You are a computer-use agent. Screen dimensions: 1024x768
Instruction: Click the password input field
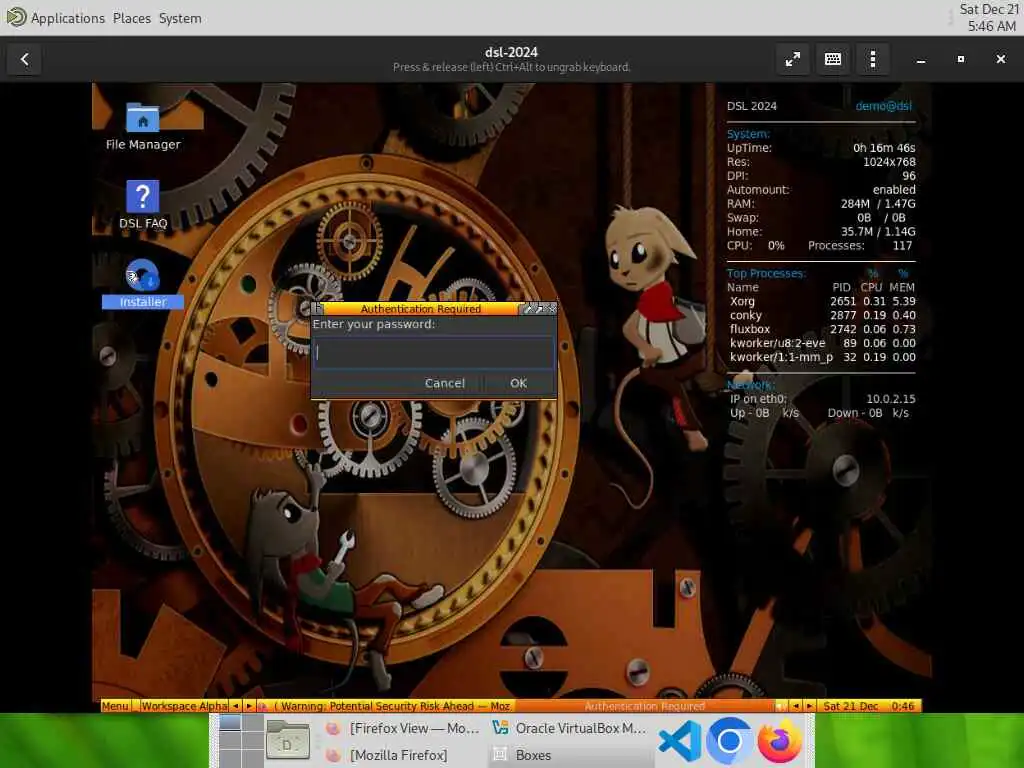[434, 353]
